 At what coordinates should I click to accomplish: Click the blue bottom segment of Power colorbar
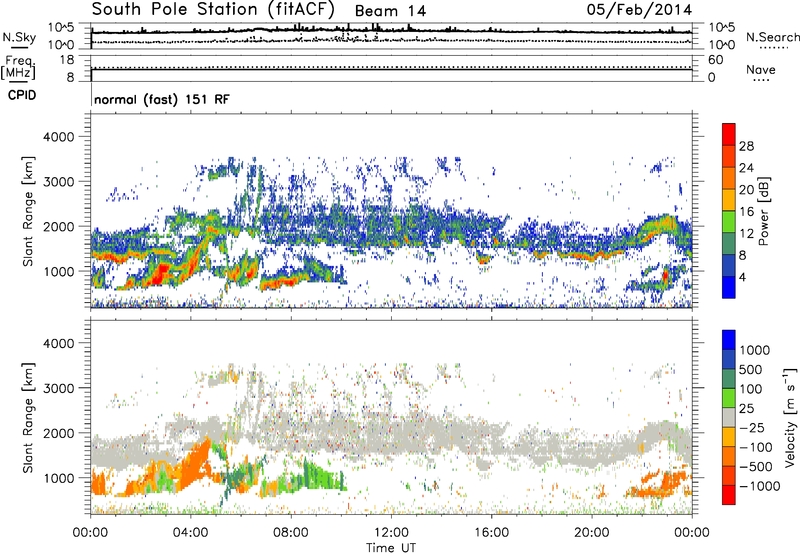[729, 287]
